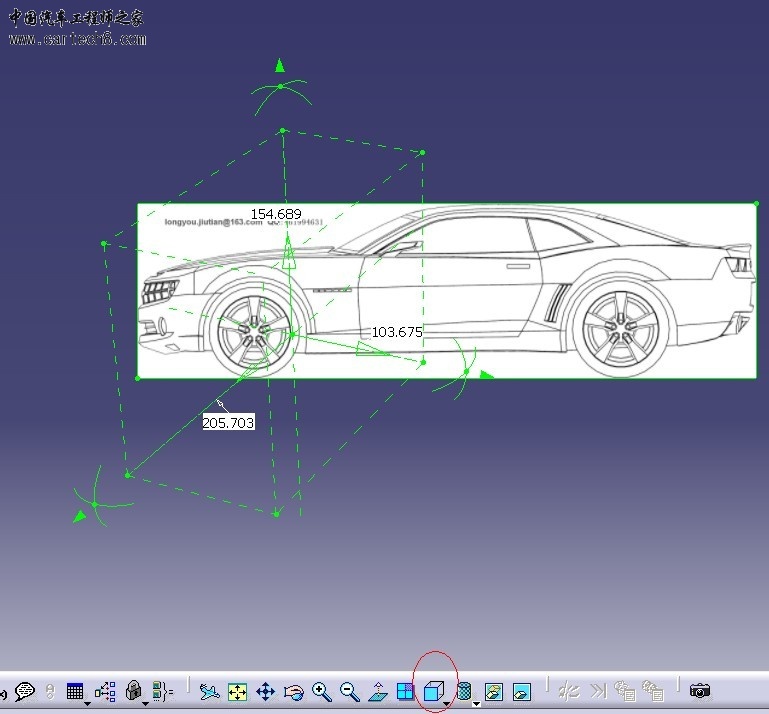The width and height of the screenshot is (769, 714).
Task: Click the Hide/Show icon
Action: click(493, 692)
